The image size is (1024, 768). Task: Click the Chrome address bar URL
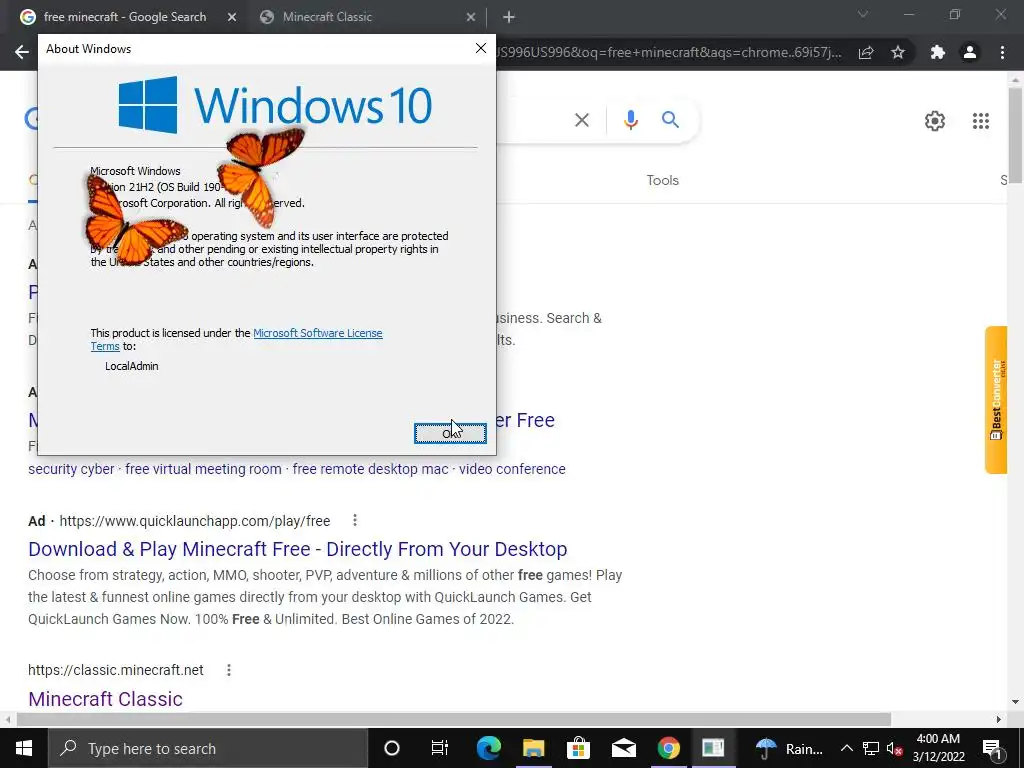[669, 52]
